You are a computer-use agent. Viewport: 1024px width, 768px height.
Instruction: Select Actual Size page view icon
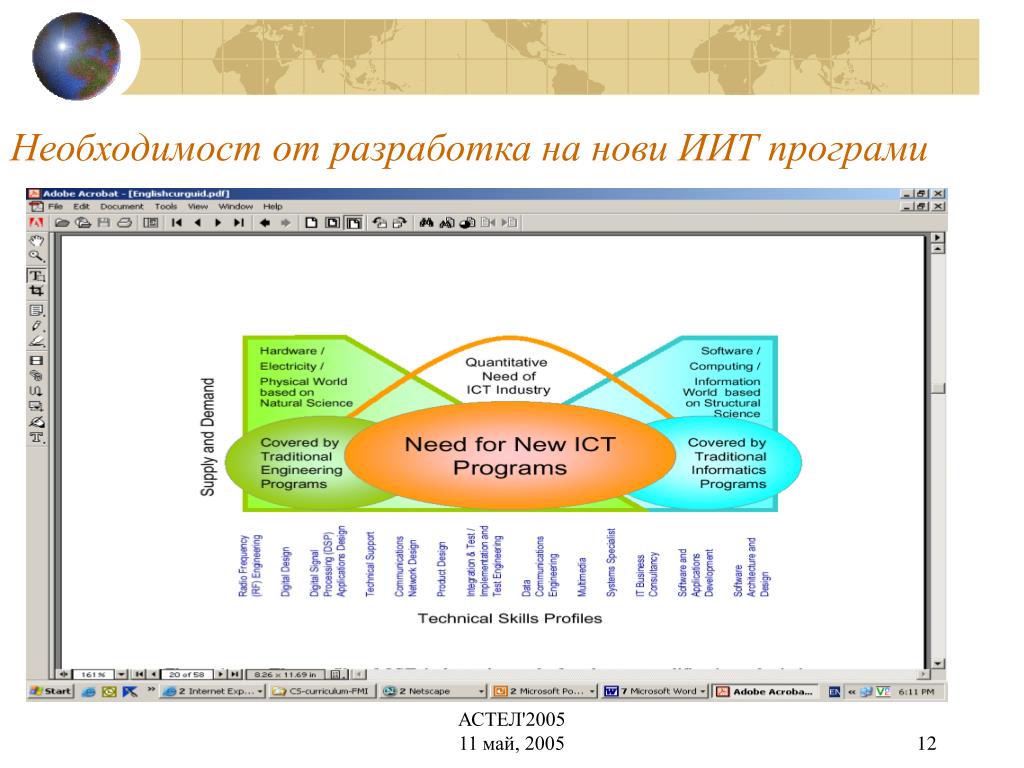[x=312, y=223]
